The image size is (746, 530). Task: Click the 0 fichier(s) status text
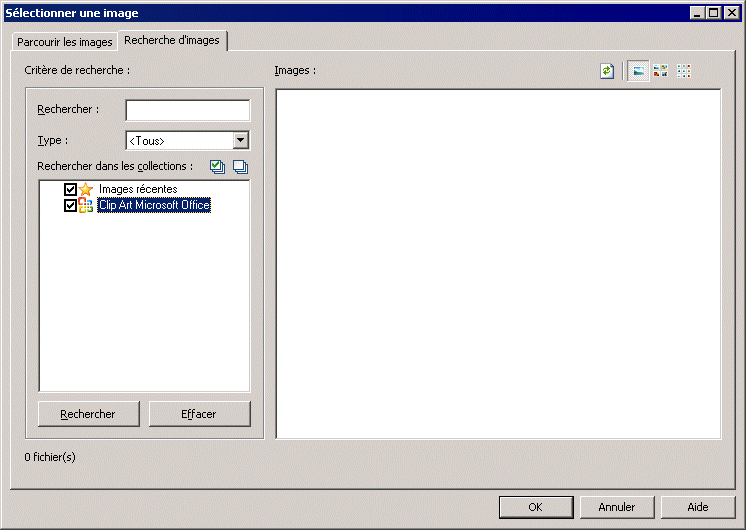[x=50, y=457]
